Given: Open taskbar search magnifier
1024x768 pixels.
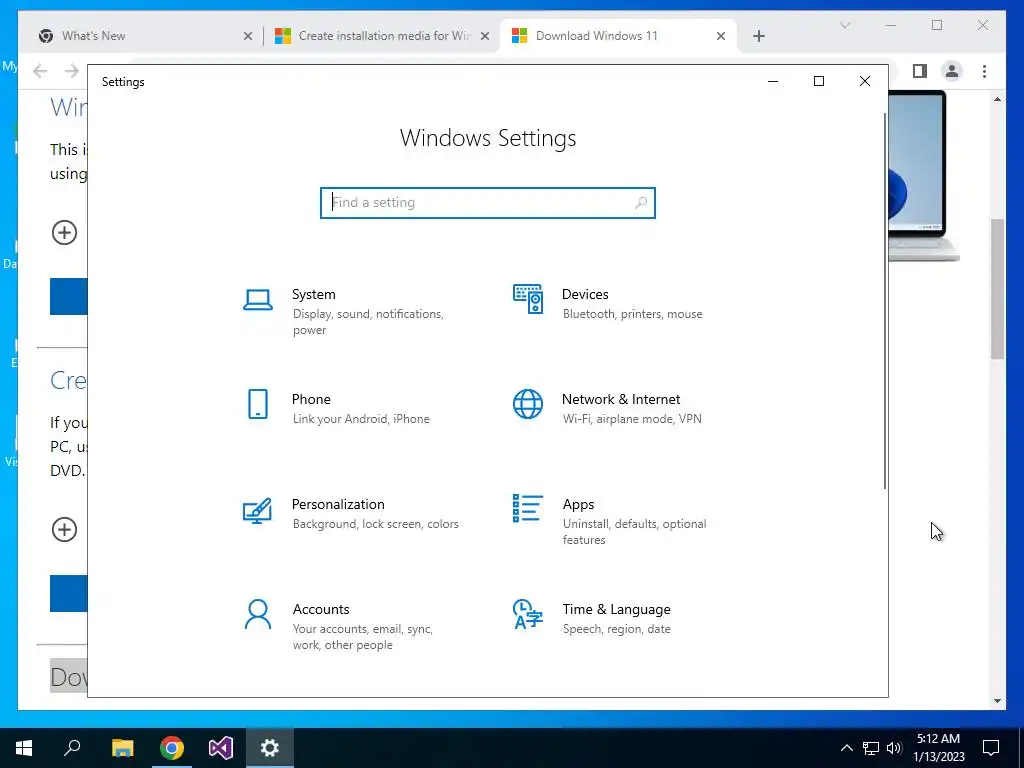Looking at the screenshot, I should click(72, 748).
